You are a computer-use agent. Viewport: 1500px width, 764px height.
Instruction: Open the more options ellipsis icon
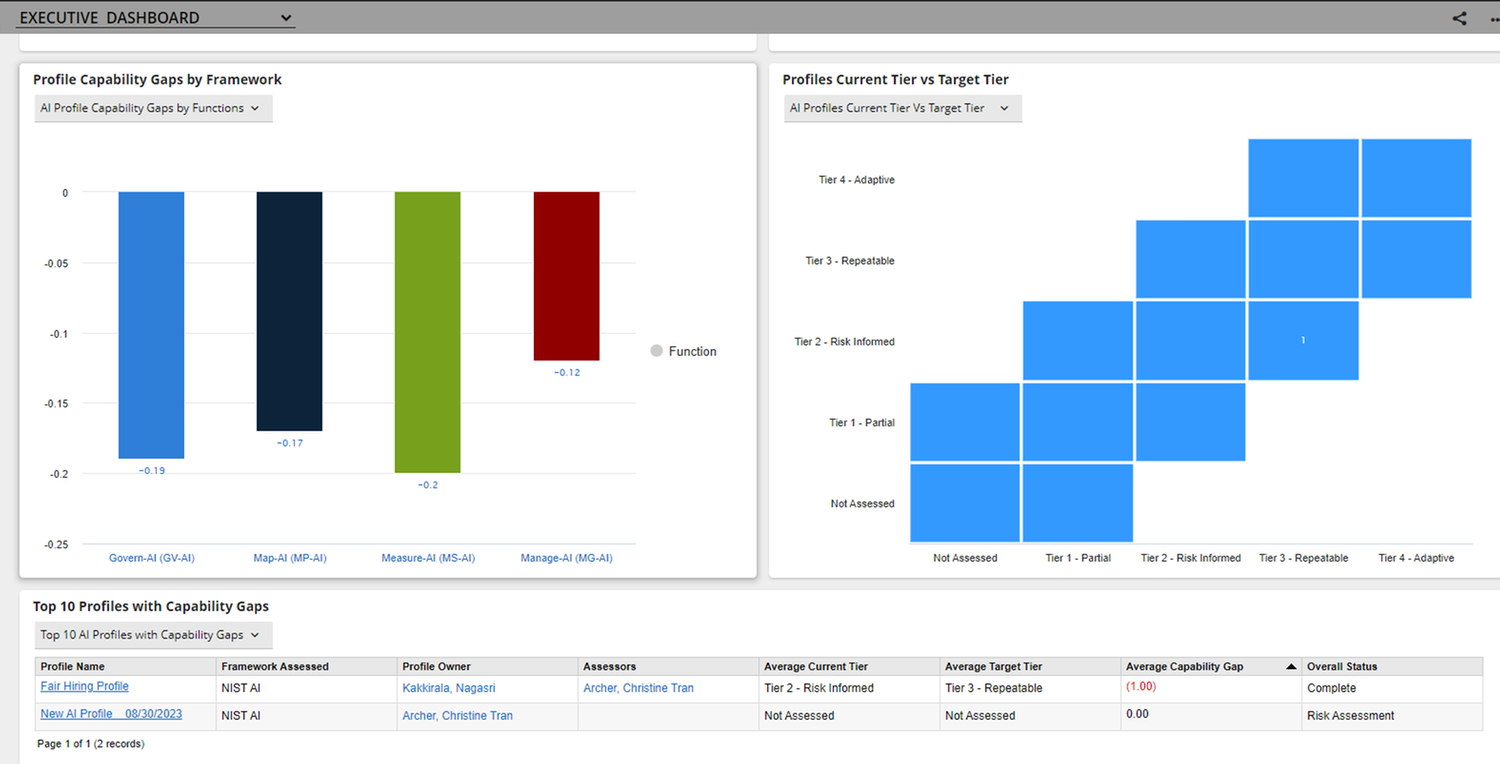pyautogui.click(x=1494, y=18)
